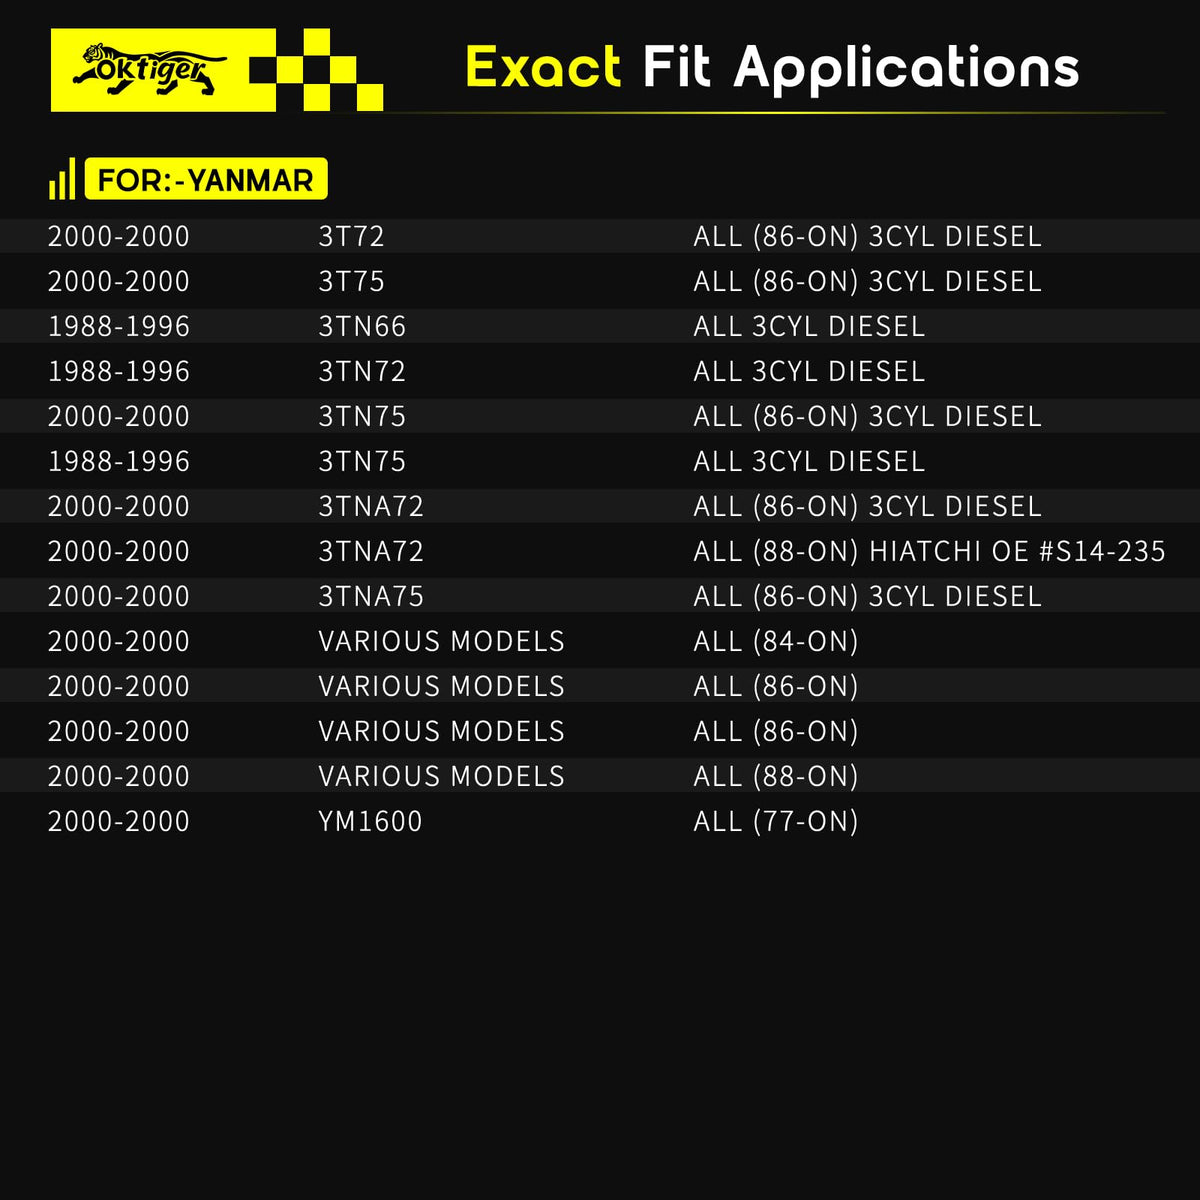Select year 2000-2000 in the YM1600 row
Viewport: 1200px width, 1200px height.
tap(119, 821)
